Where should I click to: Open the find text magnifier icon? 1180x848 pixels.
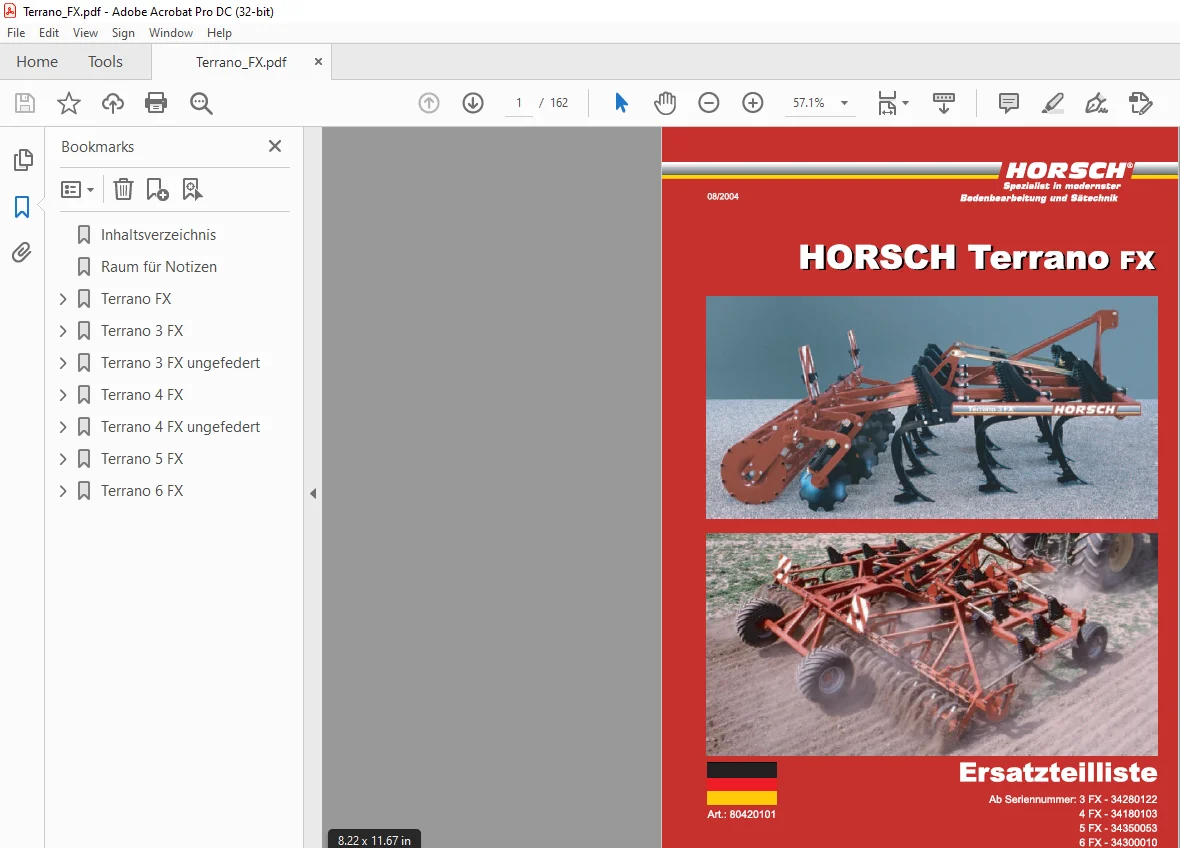tap(201, 103)
